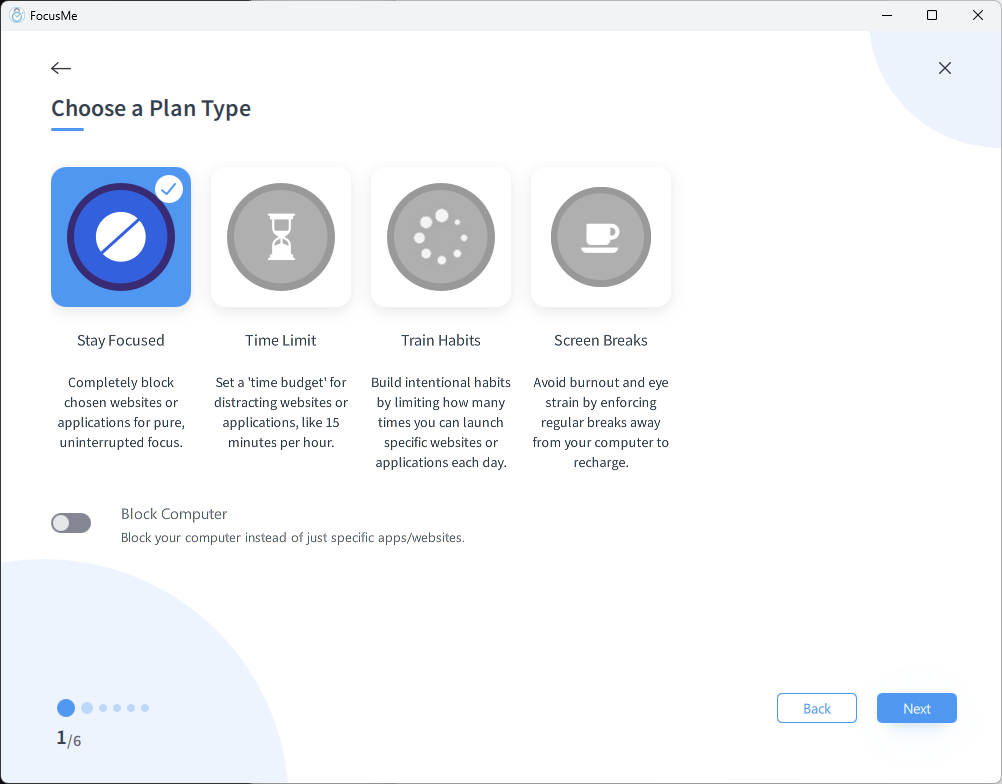Image resolution: width=1002 pixels, height=784 pixels.
Task: Click the Back button
Action: tap(817, 708)
